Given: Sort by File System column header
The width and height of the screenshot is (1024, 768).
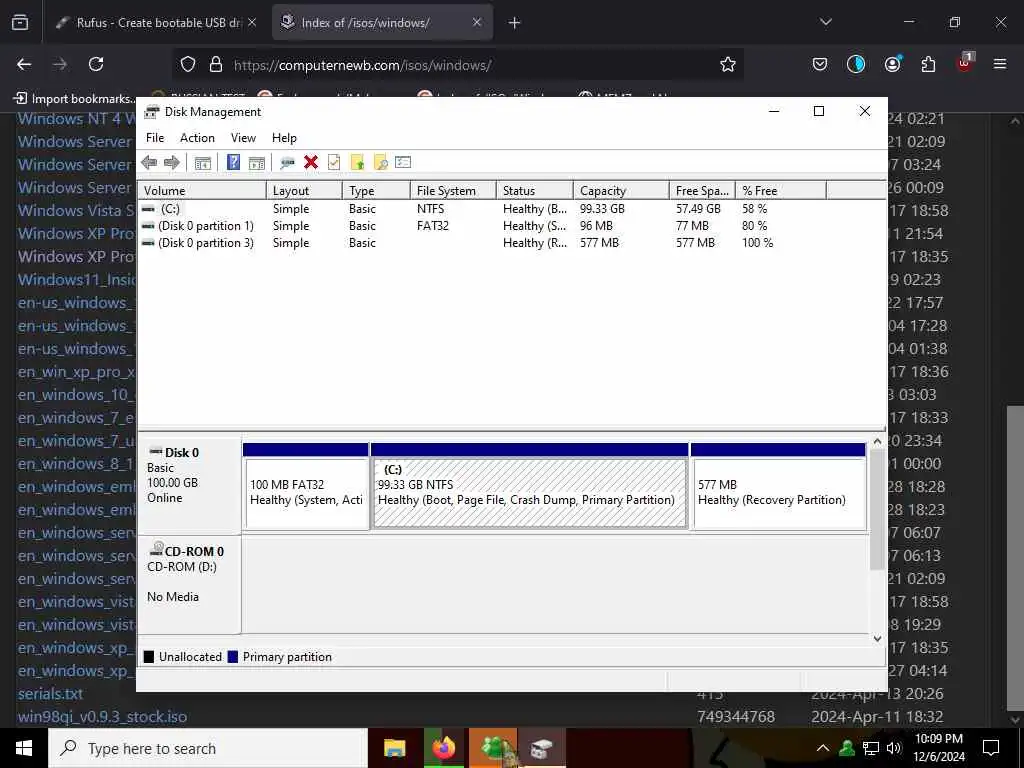Looking at the screenshot, I should coord(453,191).
